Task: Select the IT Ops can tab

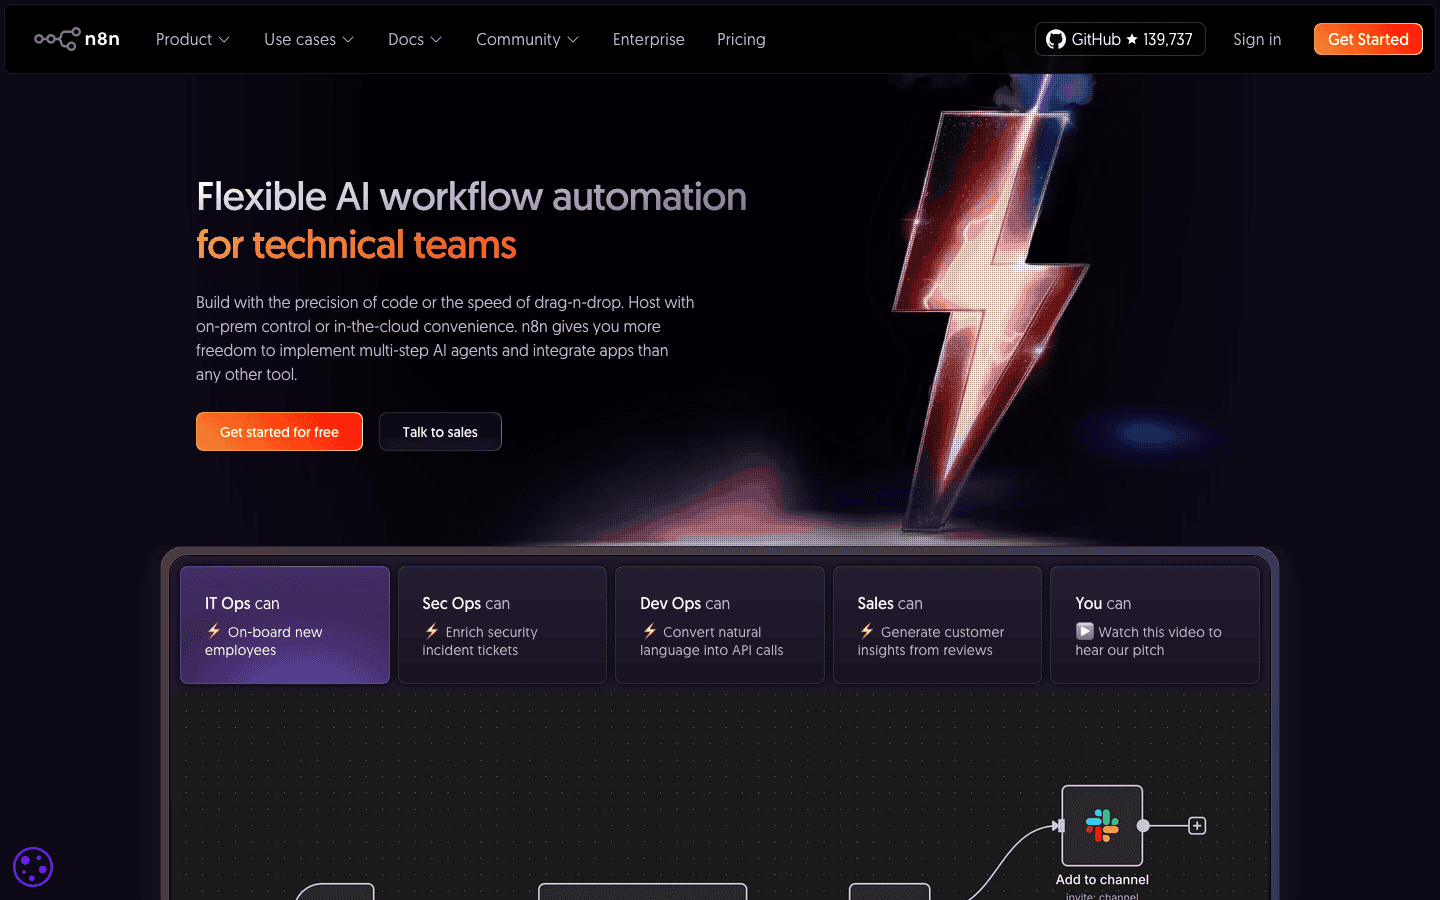Action: tap(285, 625)
